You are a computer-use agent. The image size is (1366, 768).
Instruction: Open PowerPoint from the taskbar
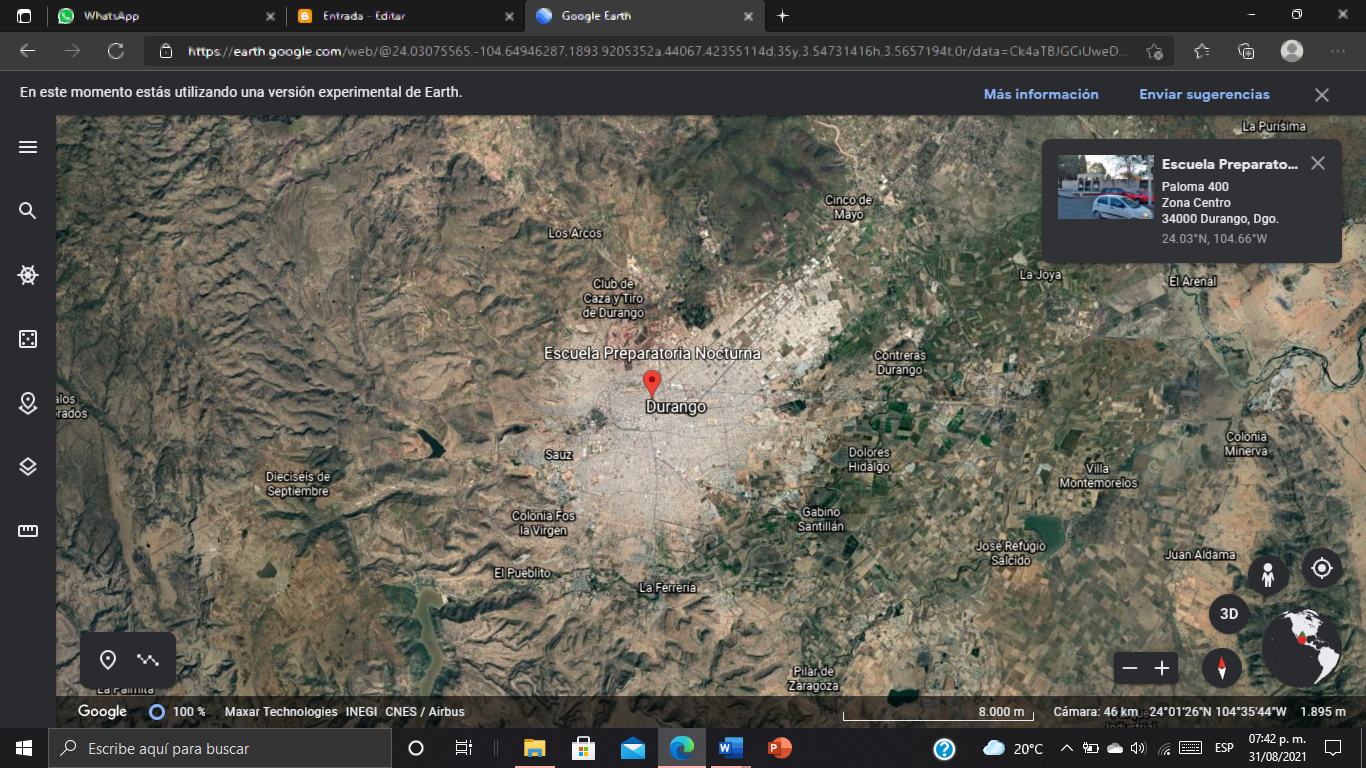pos(780,748)
